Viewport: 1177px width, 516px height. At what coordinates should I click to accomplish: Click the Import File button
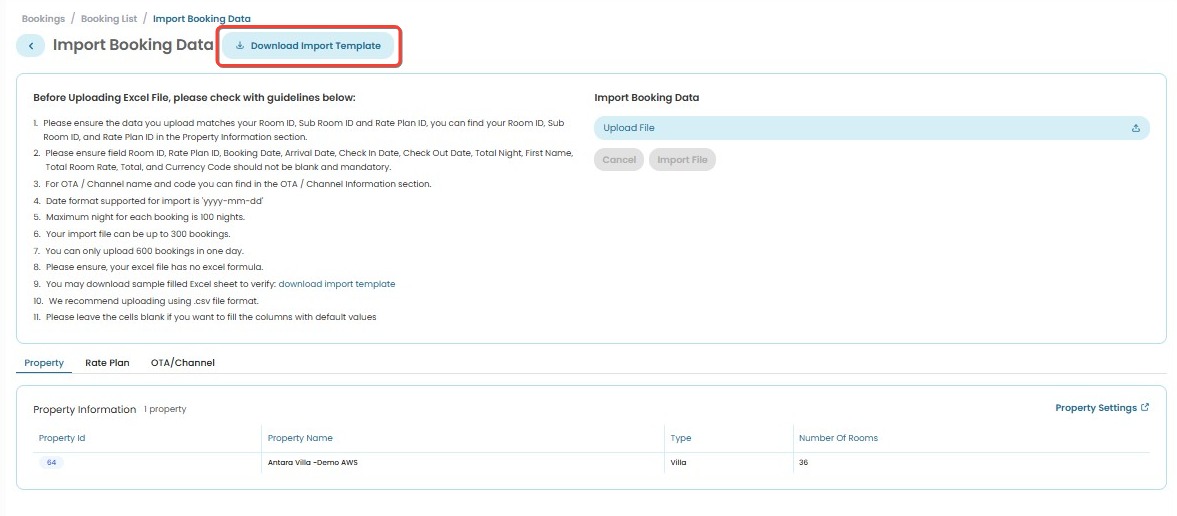[x=682, y=160]
